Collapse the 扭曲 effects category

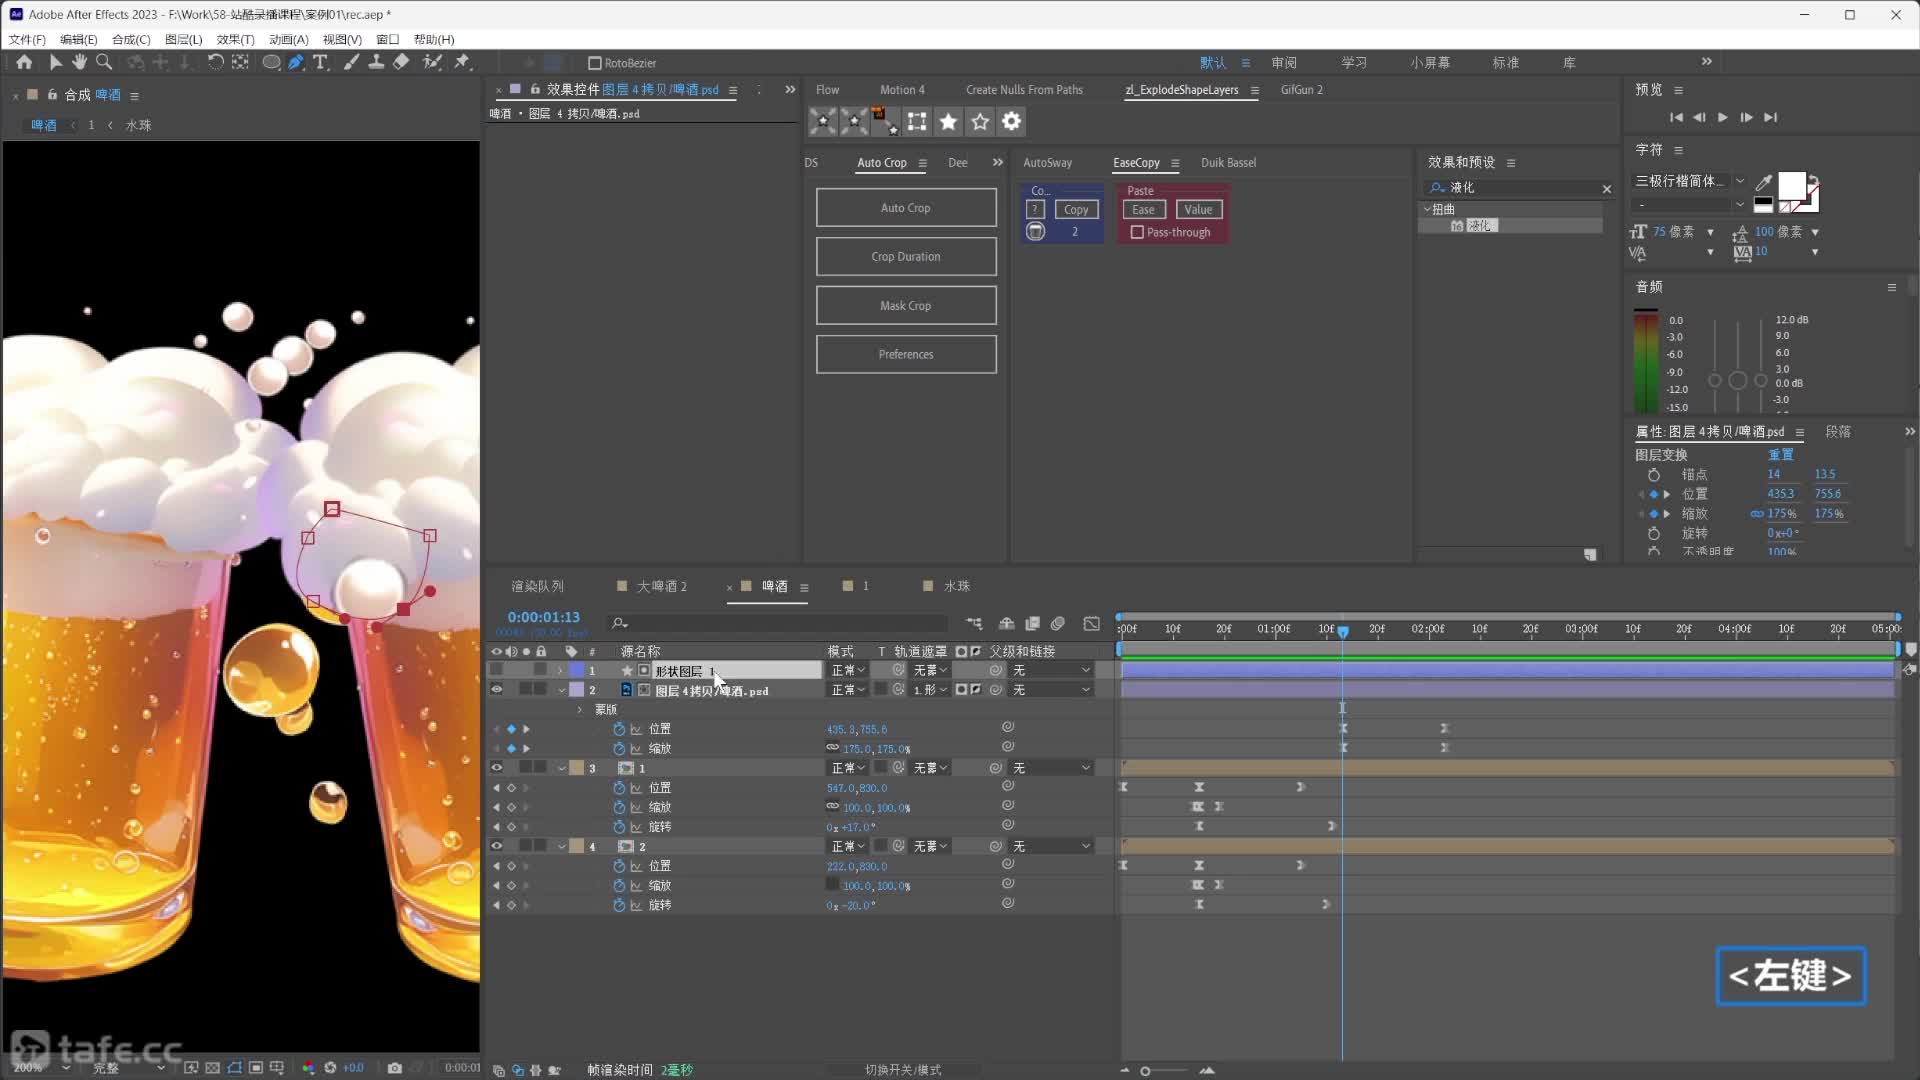tap(1427, 209)
